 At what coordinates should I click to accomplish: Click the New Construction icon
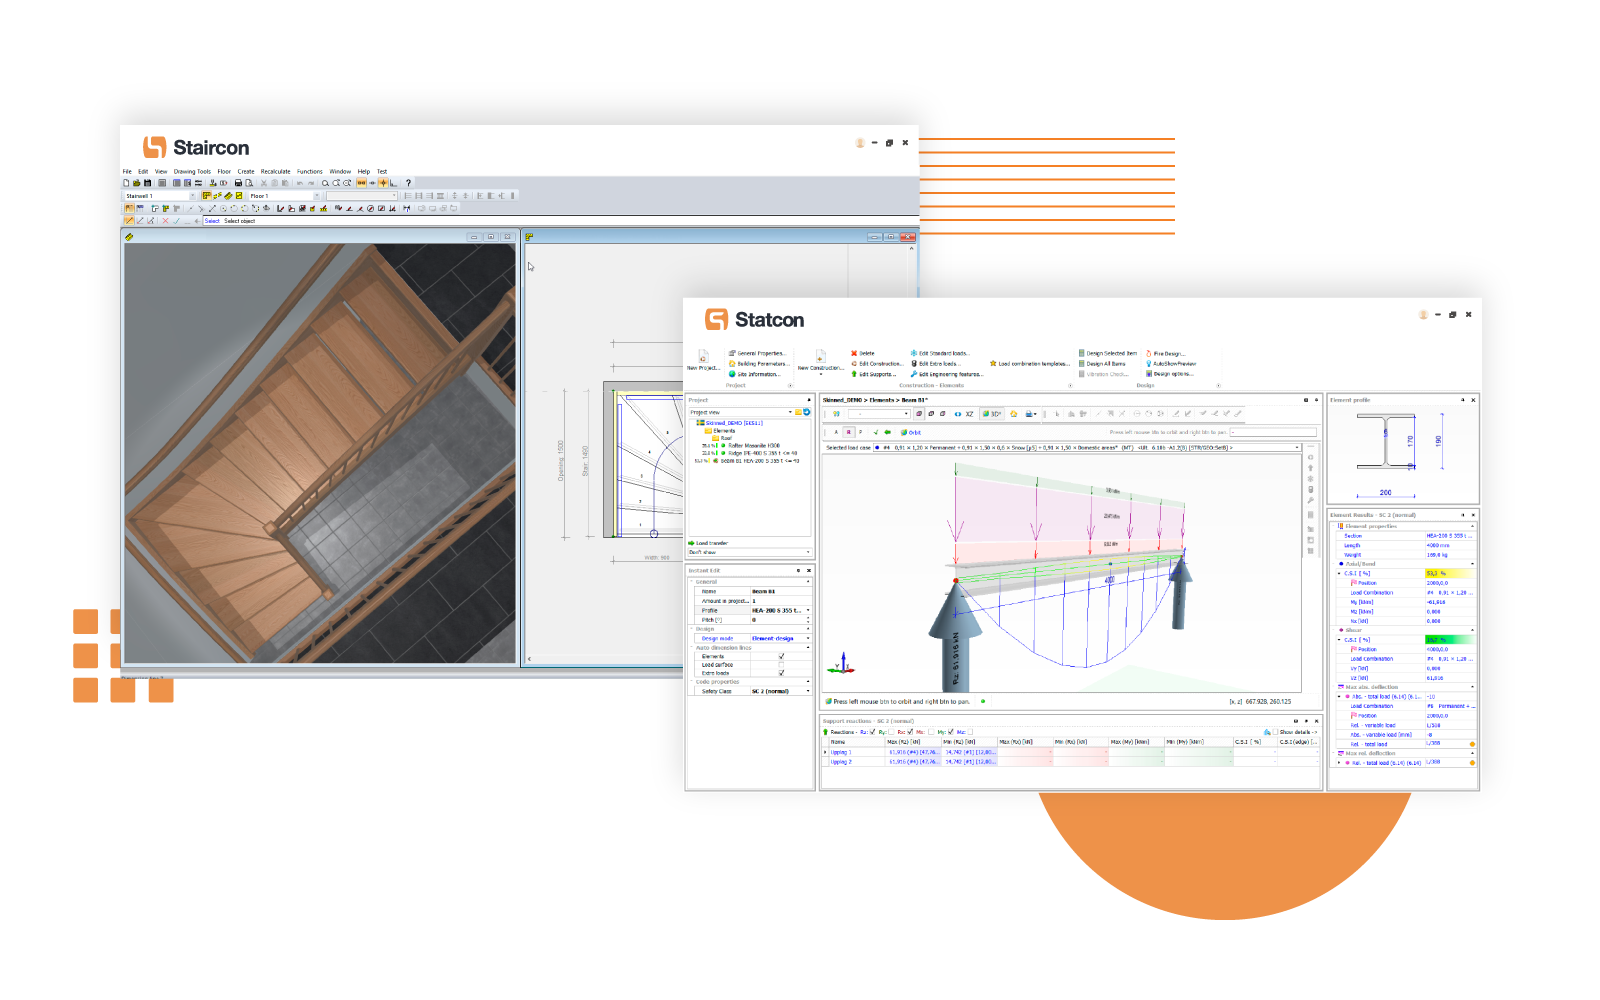click(x=820, y=359)
